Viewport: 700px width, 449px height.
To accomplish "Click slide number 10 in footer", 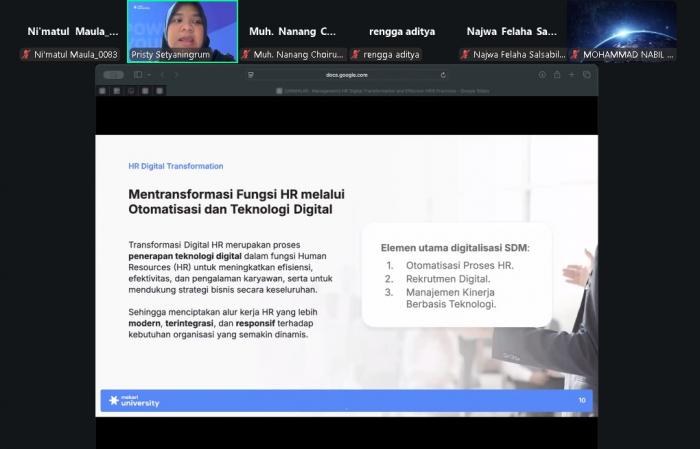I will 582,400.
